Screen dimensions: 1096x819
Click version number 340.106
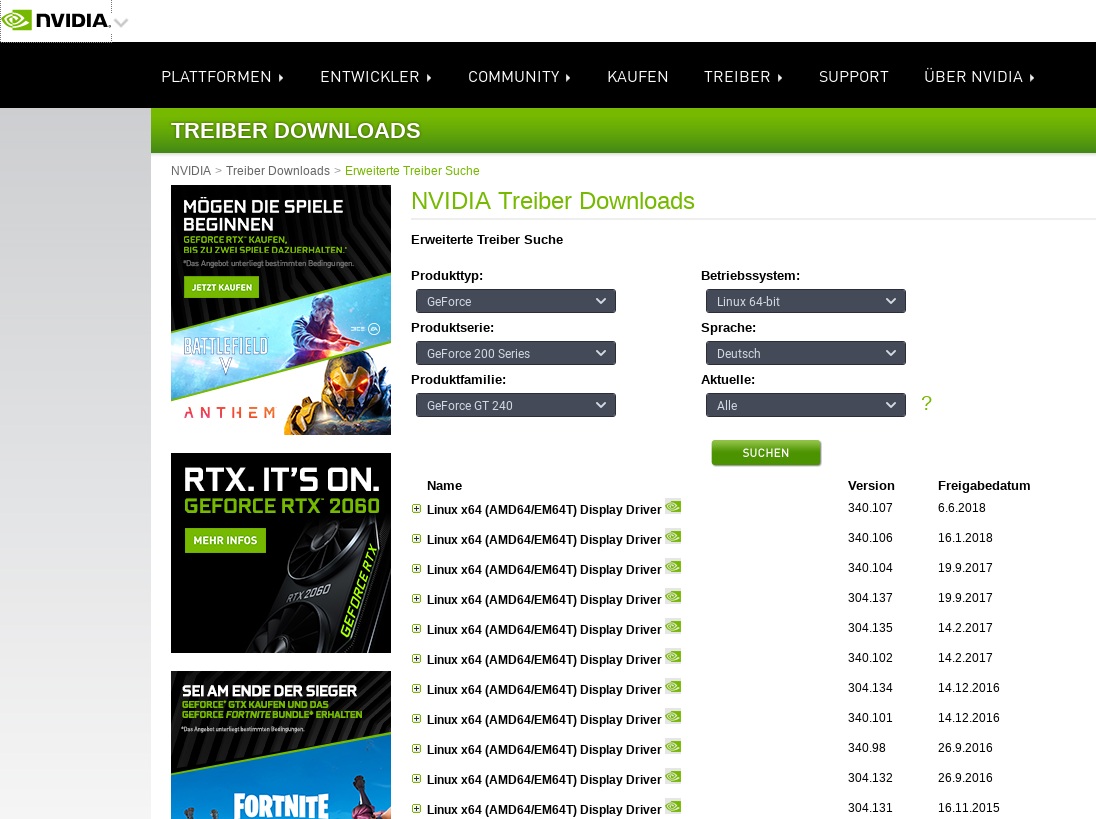(x=870, y=537)
